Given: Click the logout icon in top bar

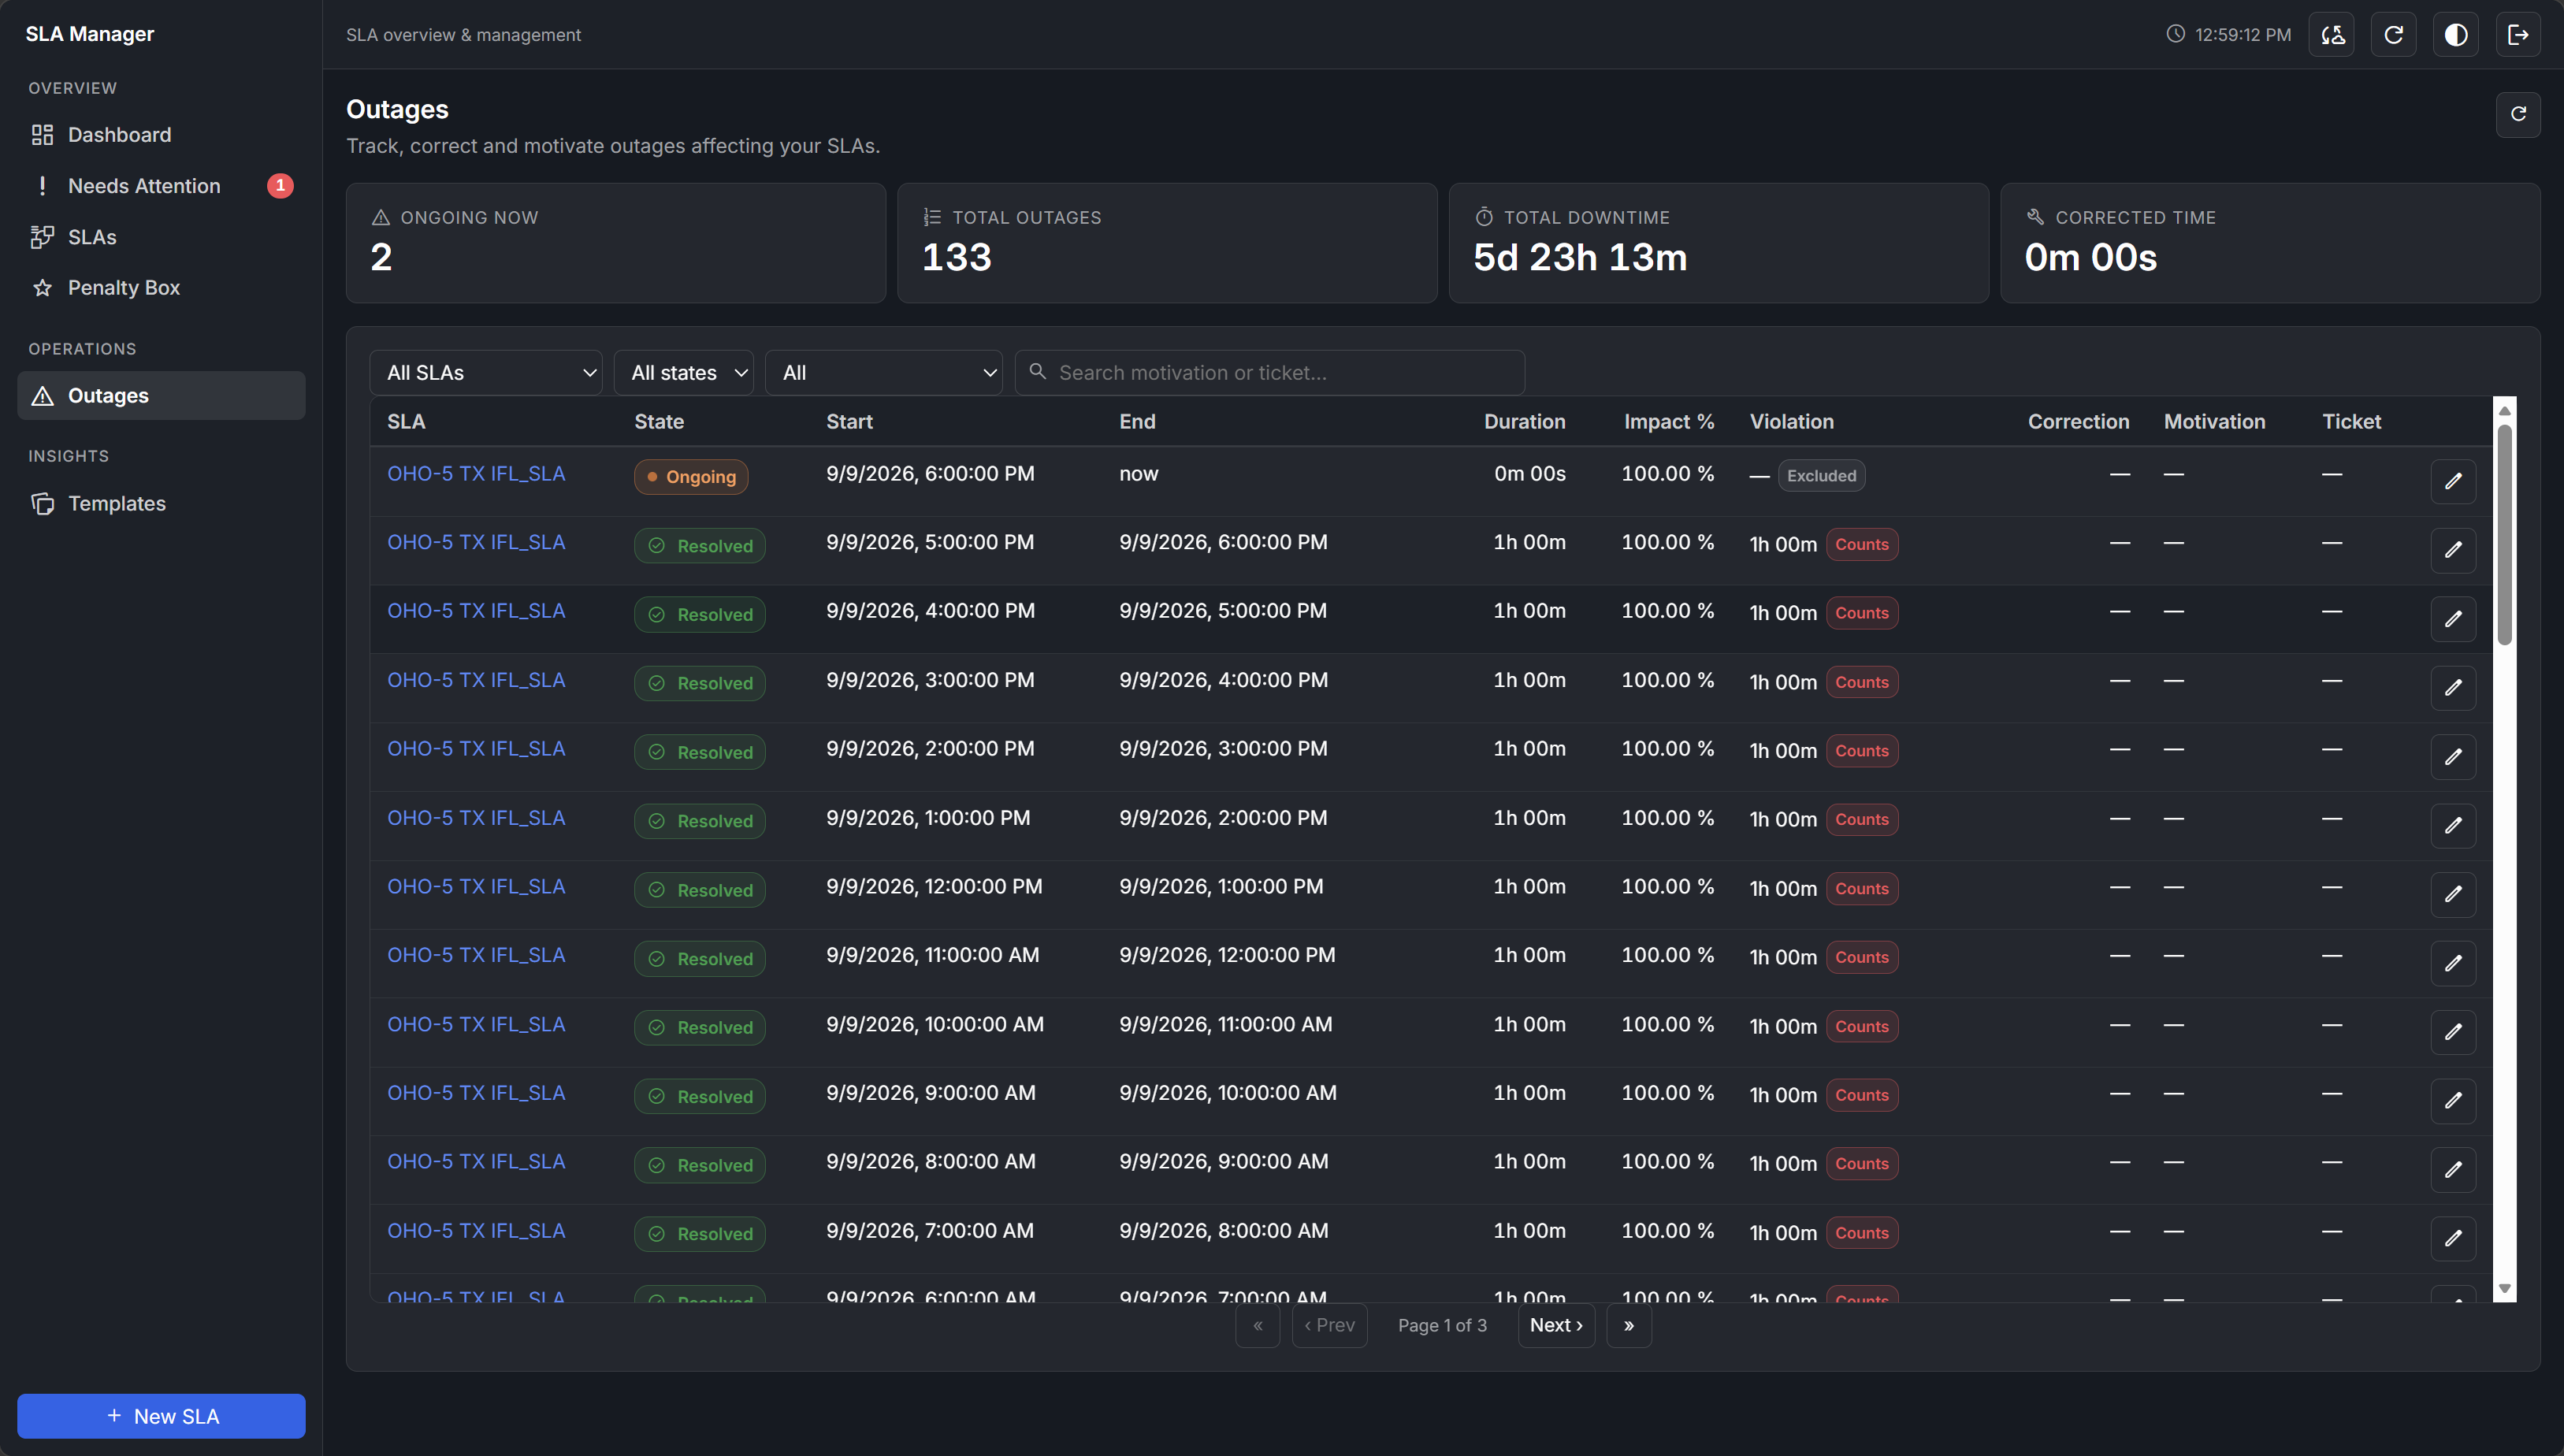Looking at the screenshot, I should pos(2518,35).
